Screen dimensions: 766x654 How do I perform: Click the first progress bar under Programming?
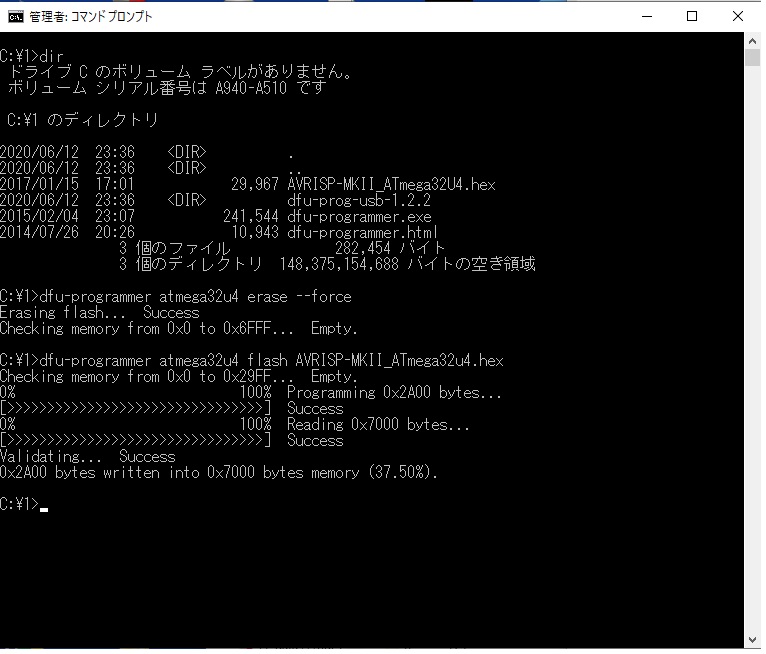tap(135, 408)
